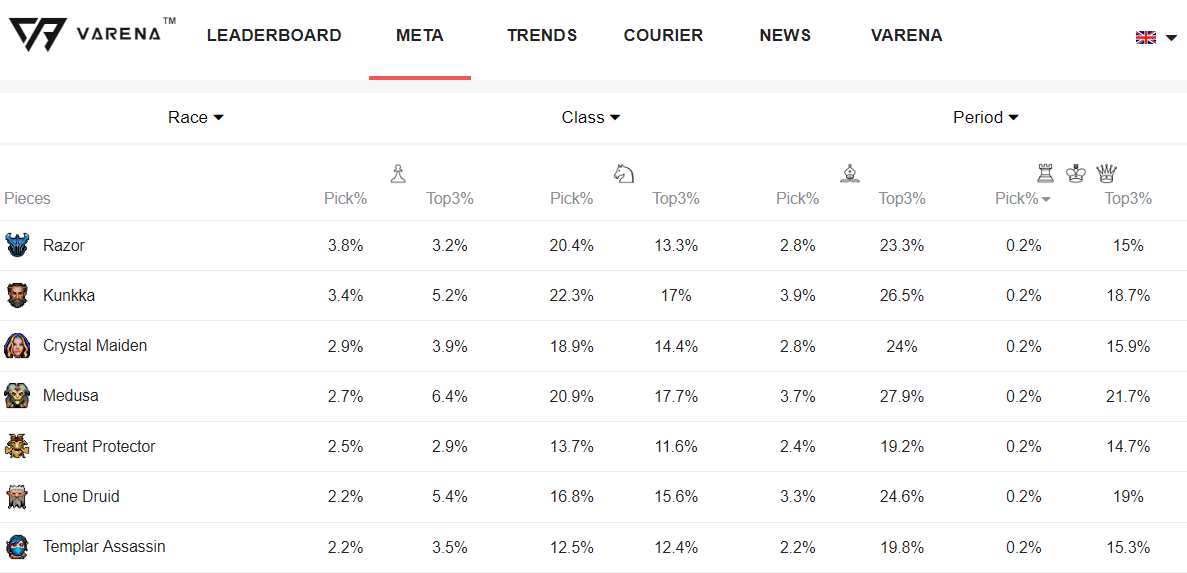Click the Razor hero icon

coord(18,246)
